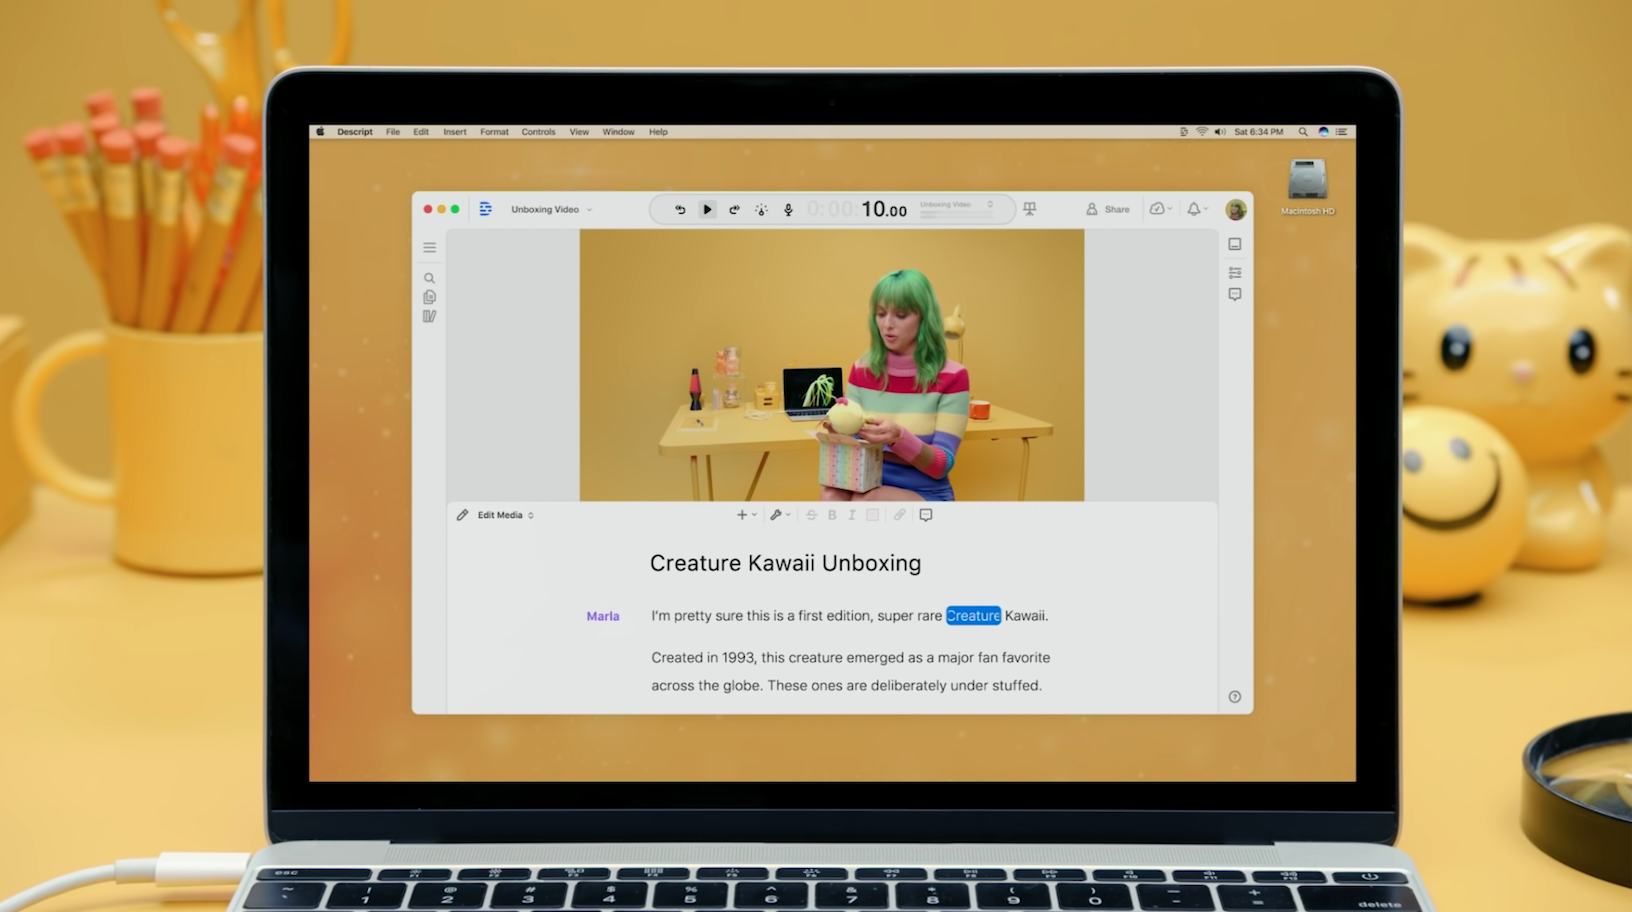This screenshot has height=912, width=1632.
Task: Open the sync status cloud dropdown
Action: (1160, 209)
